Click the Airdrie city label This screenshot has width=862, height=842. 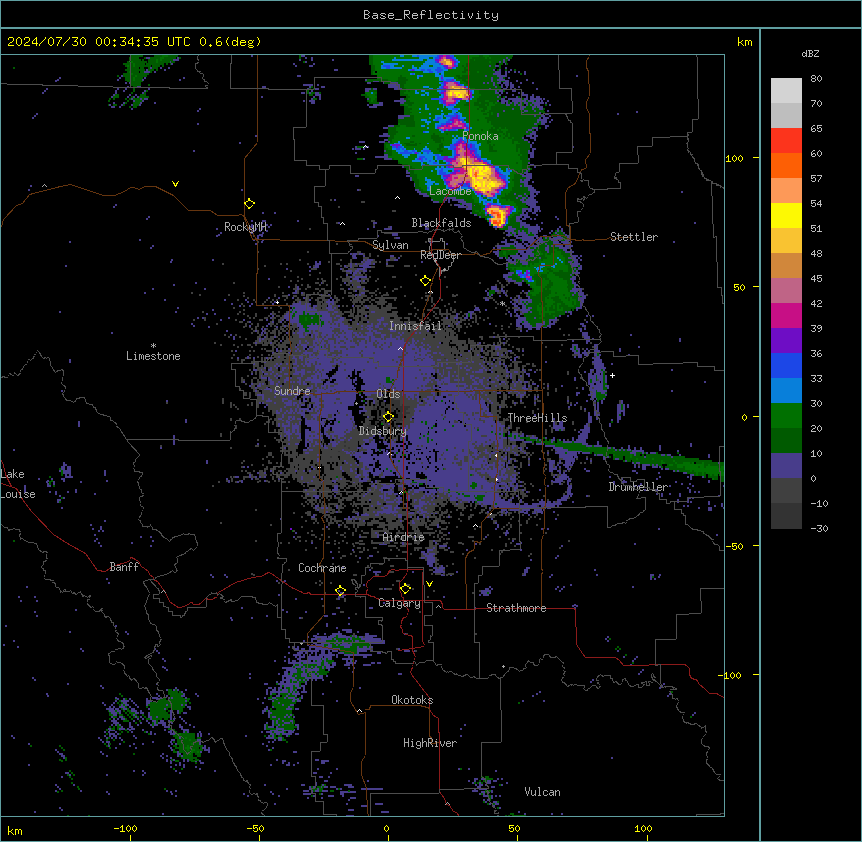tap(404, 537)
